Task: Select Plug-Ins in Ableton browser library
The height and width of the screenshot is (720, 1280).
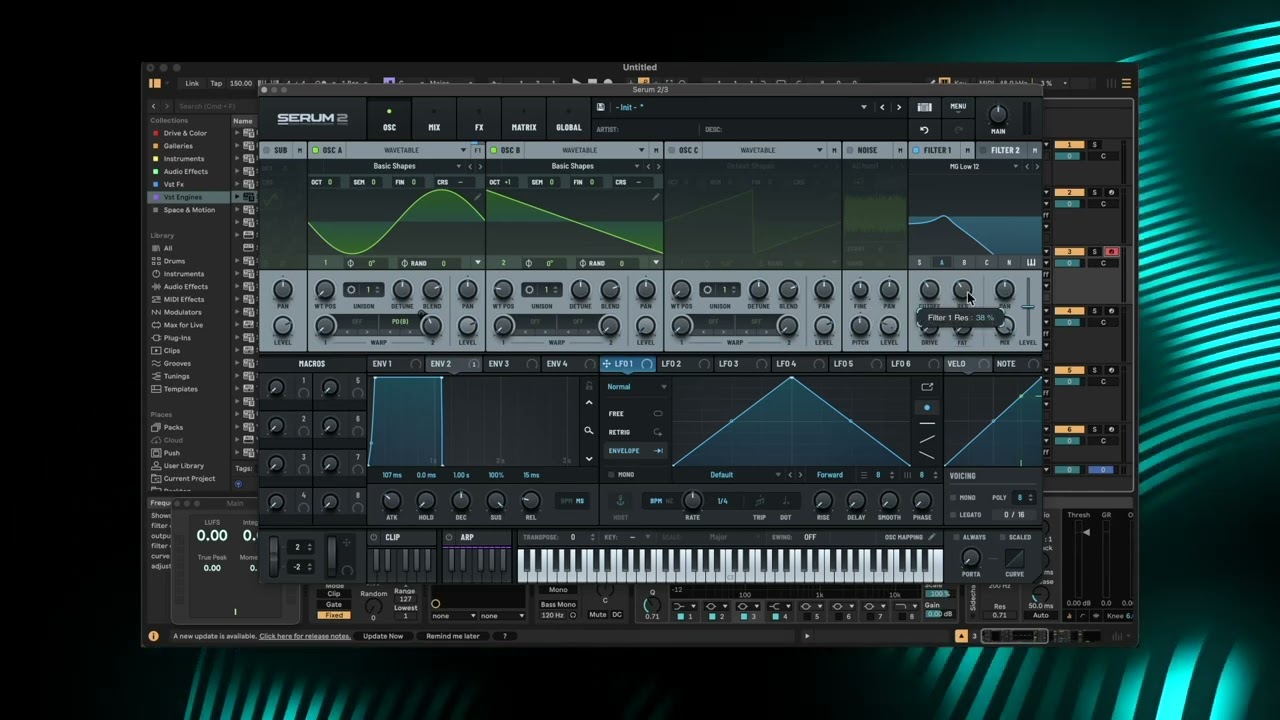Action: [177, 338]
